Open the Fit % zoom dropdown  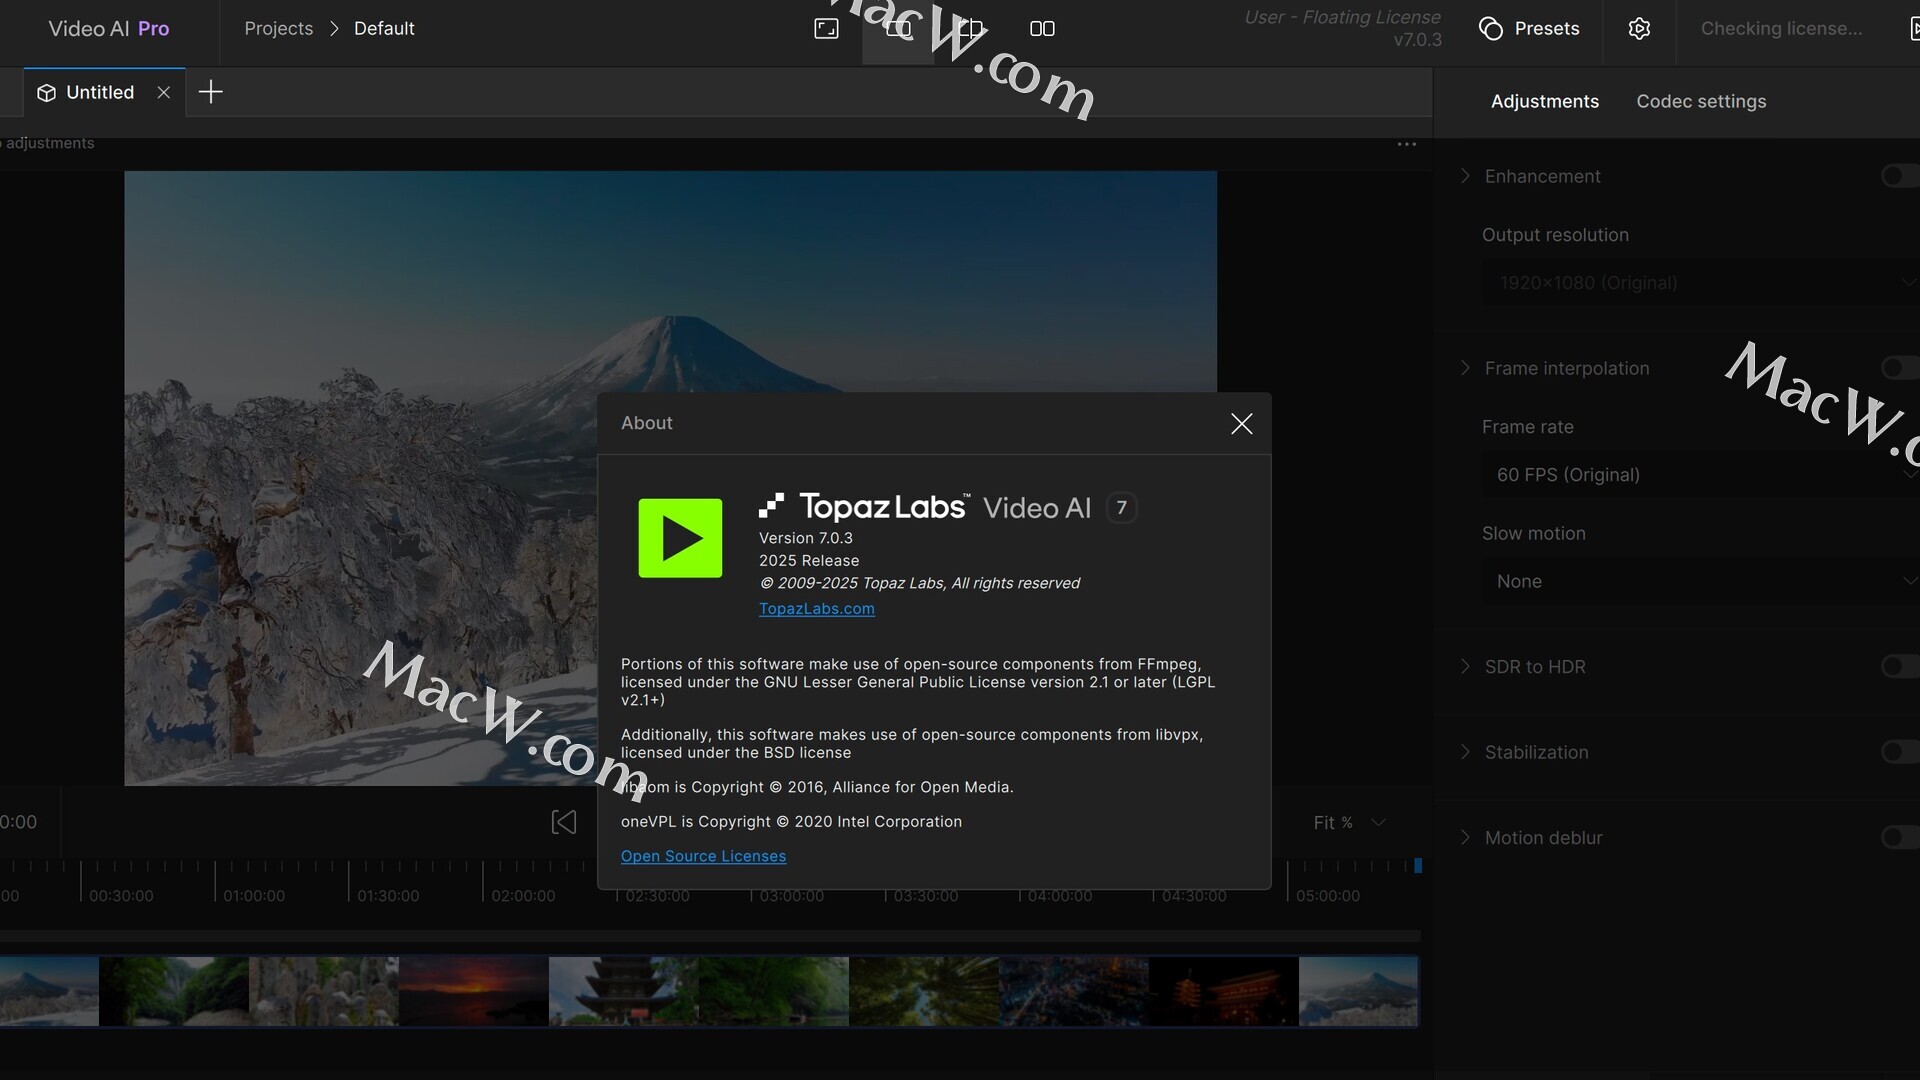(x=1350, y=822)
